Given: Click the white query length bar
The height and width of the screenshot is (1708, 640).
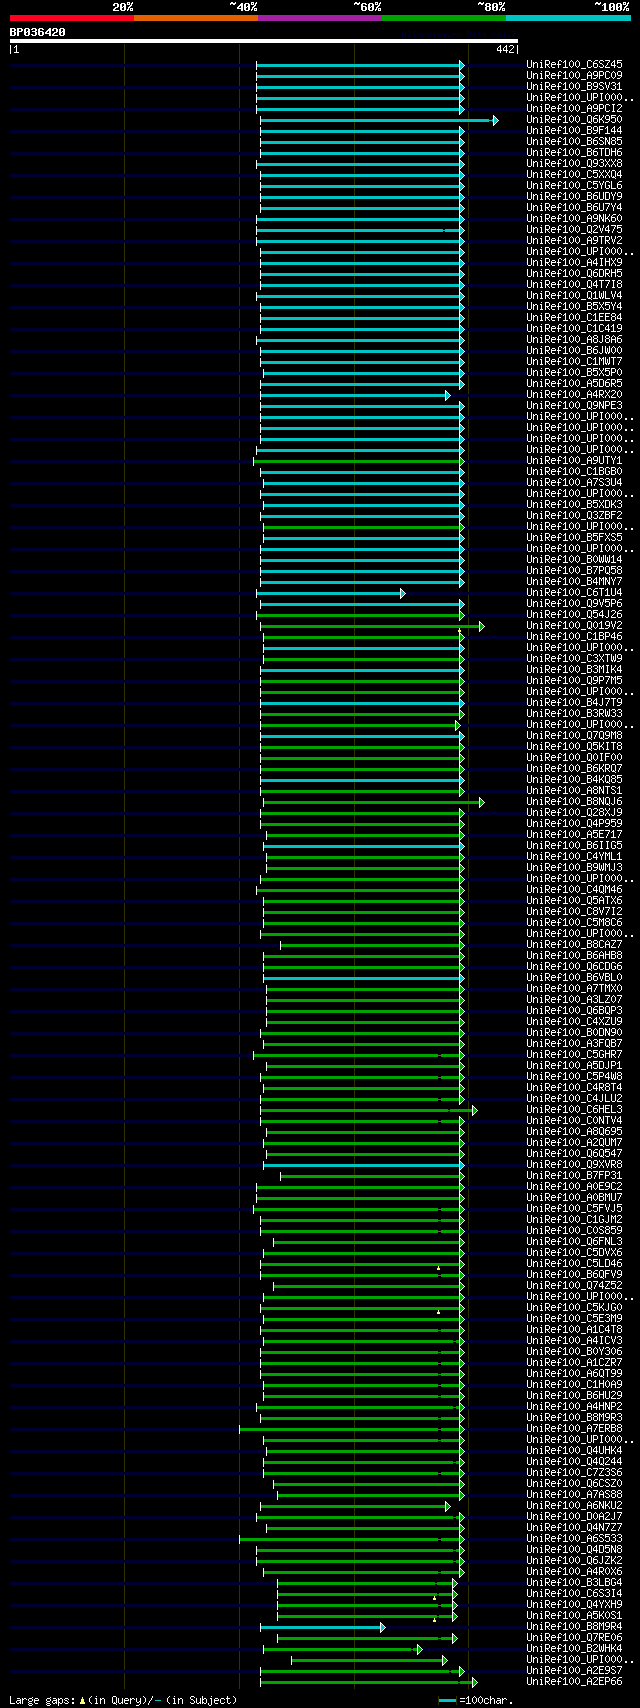Looking at the screenshot, I should pyautogui.click(x=263, y=41).
